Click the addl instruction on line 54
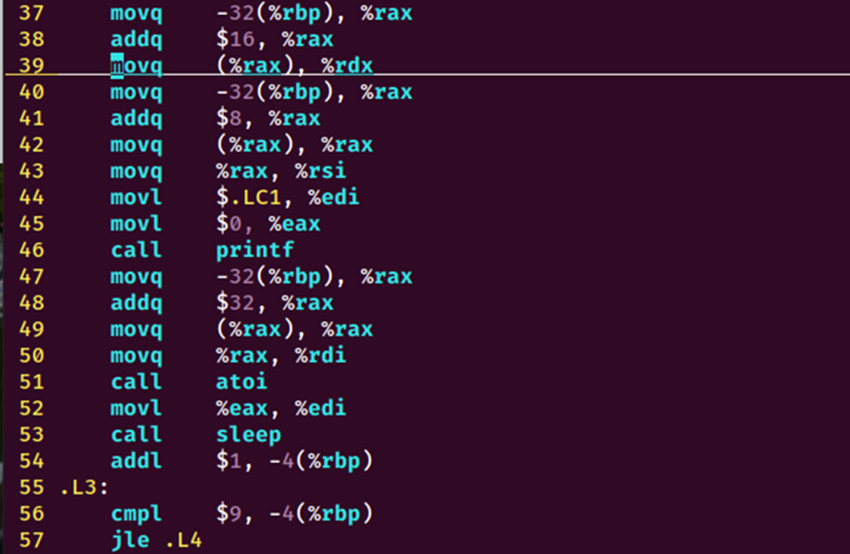The height and width of the screenshot is (554, 850). (x=135, y=461)
